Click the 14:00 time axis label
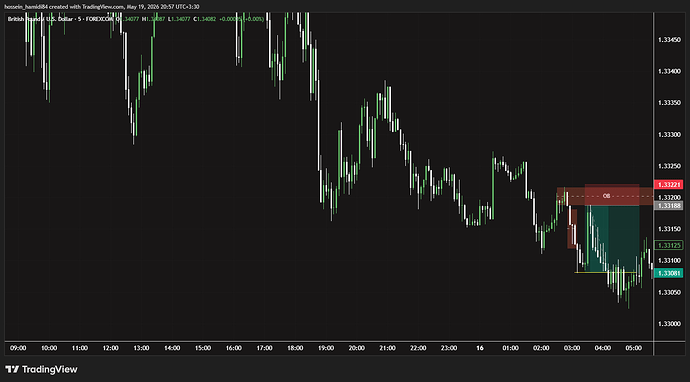 coord(172,348)
